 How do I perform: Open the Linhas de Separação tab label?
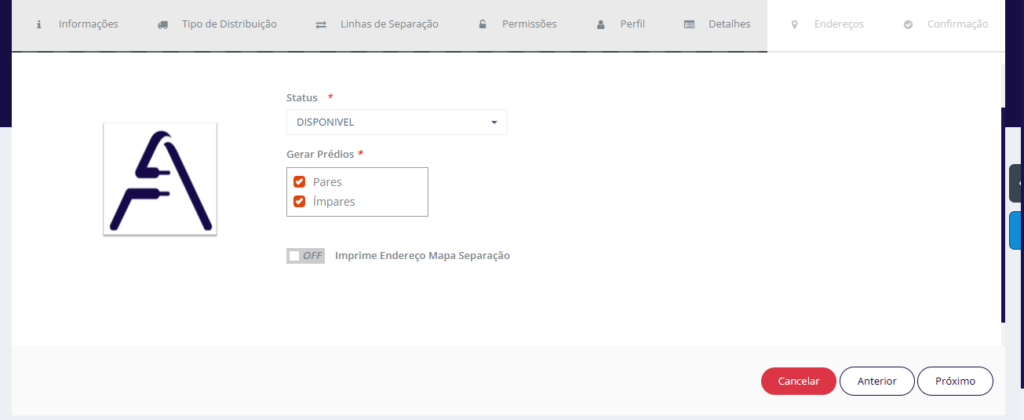[x=389, y=24]
